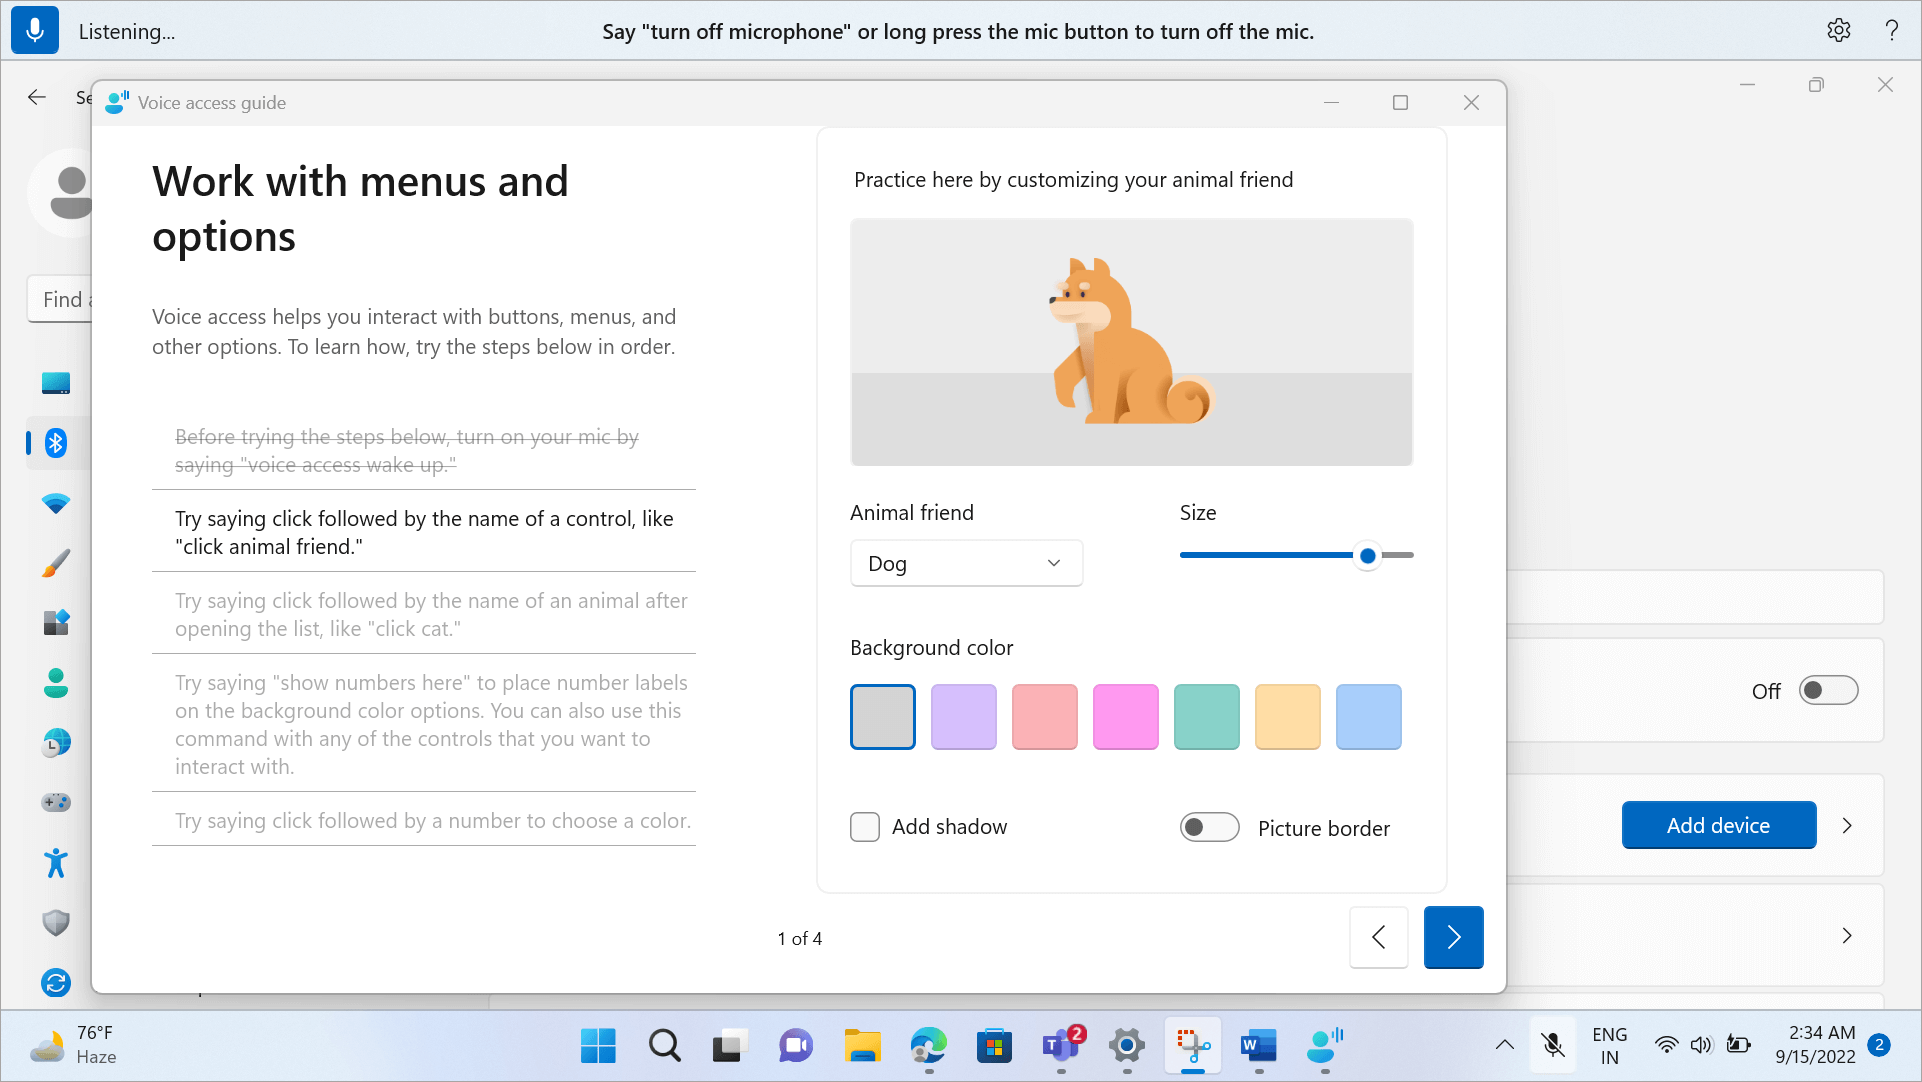Click the Add device button

point(1718,825)
